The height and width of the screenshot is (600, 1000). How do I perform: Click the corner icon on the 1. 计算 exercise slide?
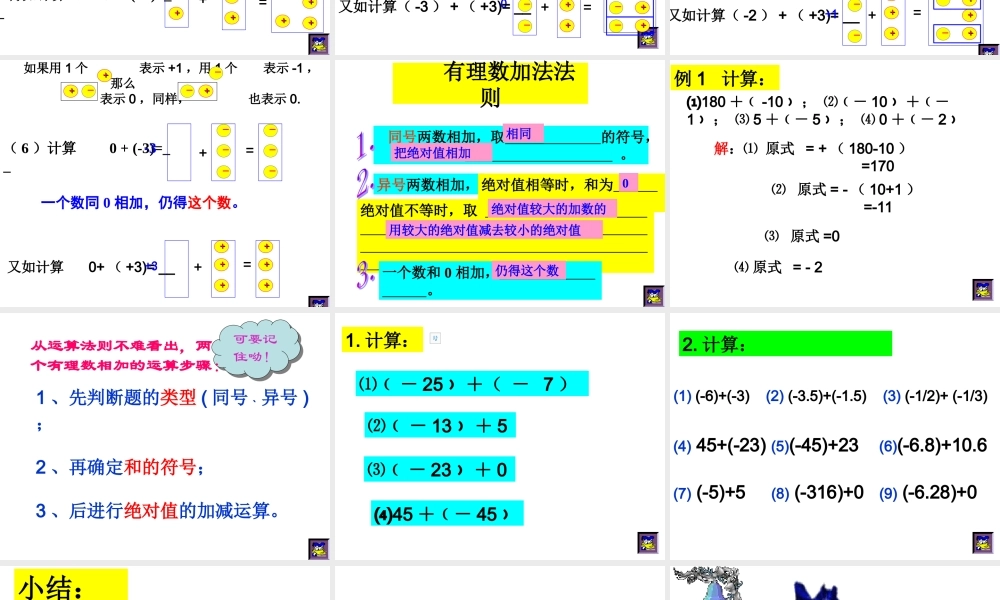point(647,543)
